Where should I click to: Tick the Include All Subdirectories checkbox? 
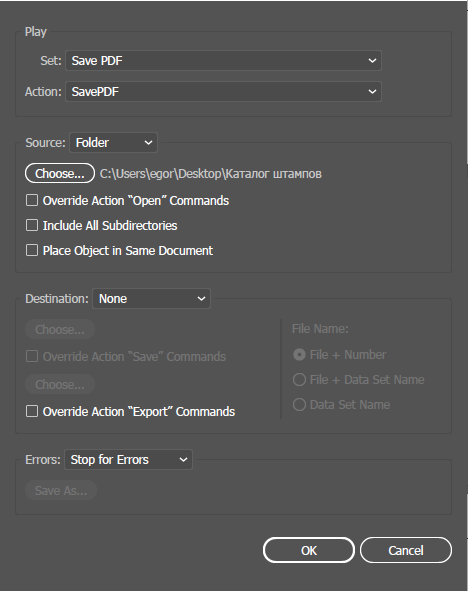tap(32, 225)
